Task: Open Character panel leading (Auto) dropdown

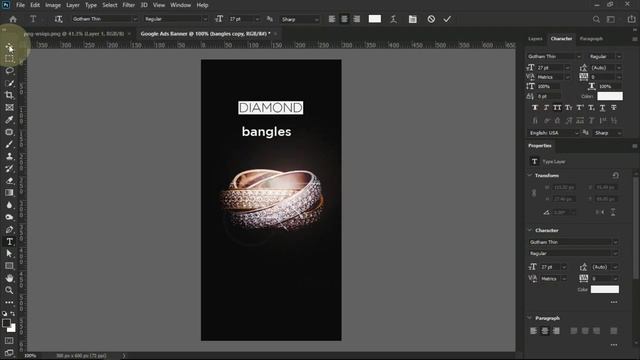Action: (619, 68)
